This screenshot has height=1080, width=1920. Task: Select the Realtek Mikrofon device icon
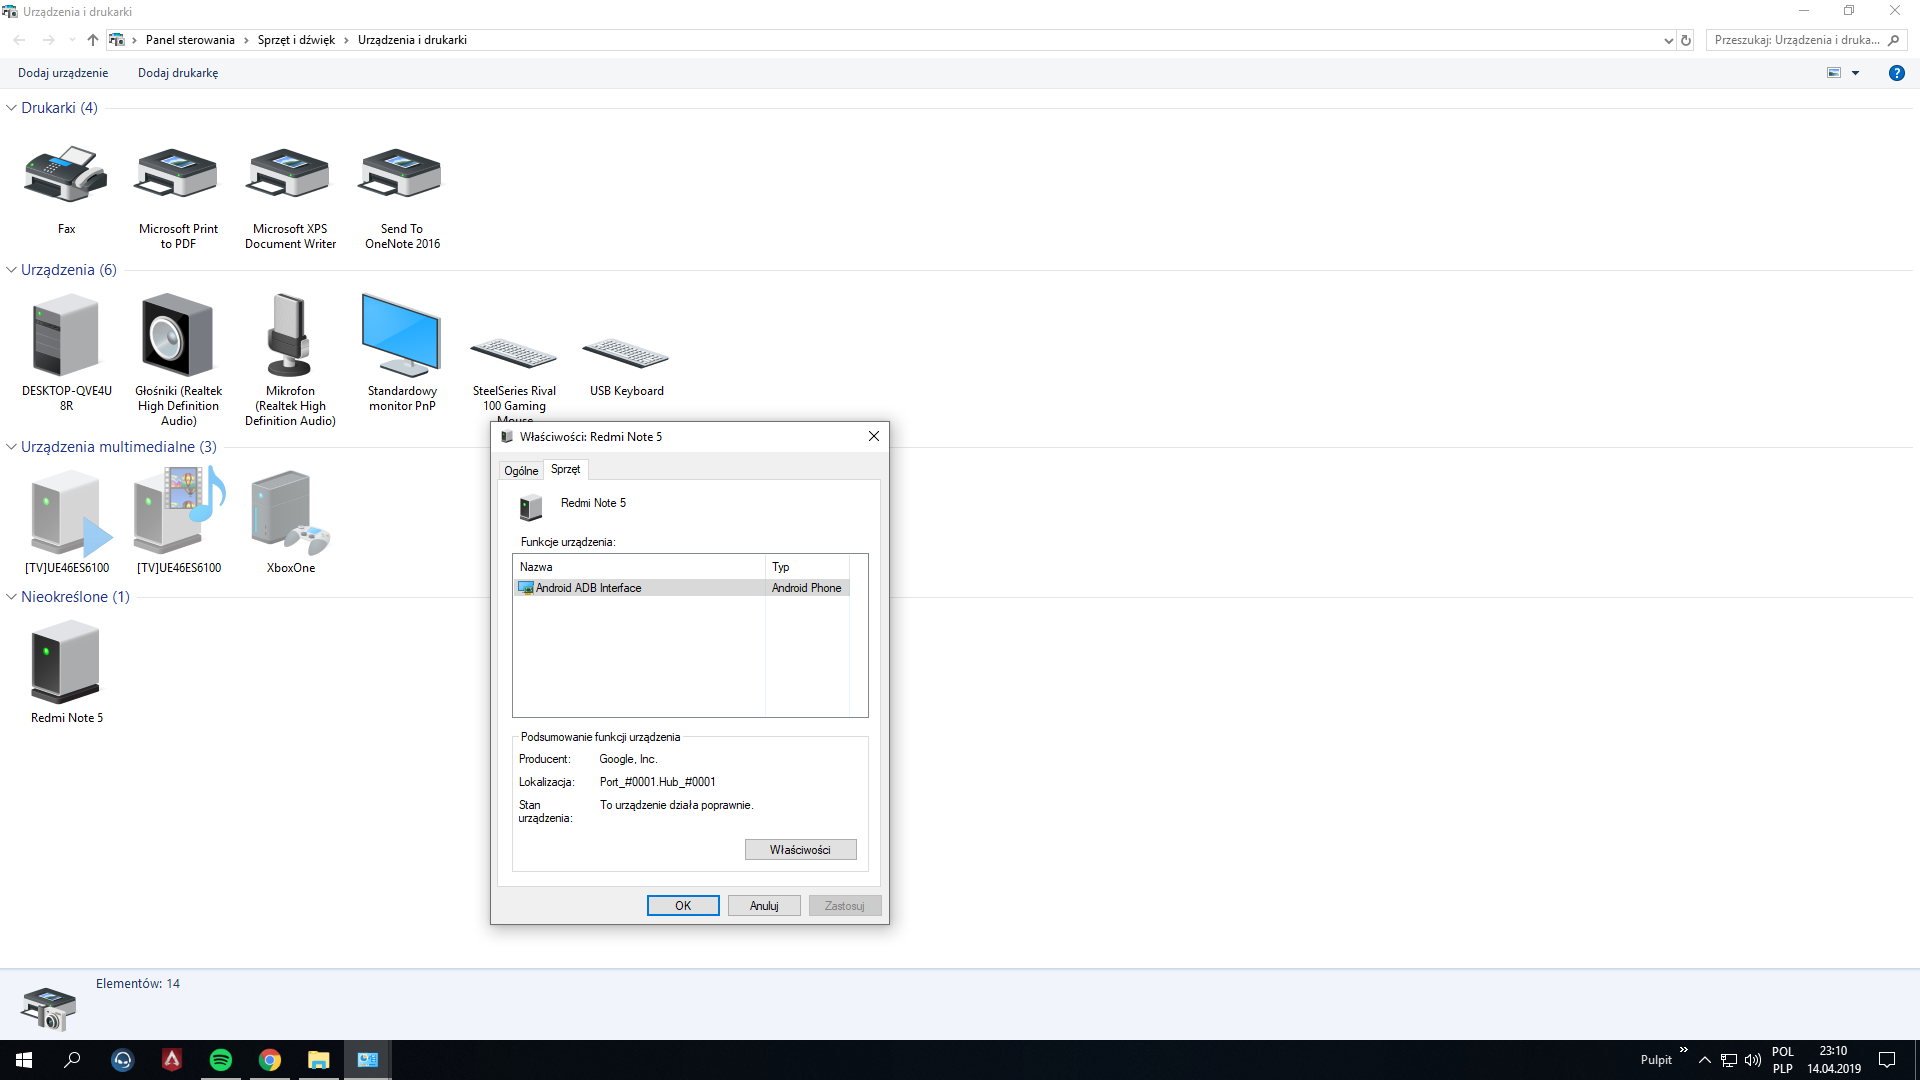coord(290,336)
